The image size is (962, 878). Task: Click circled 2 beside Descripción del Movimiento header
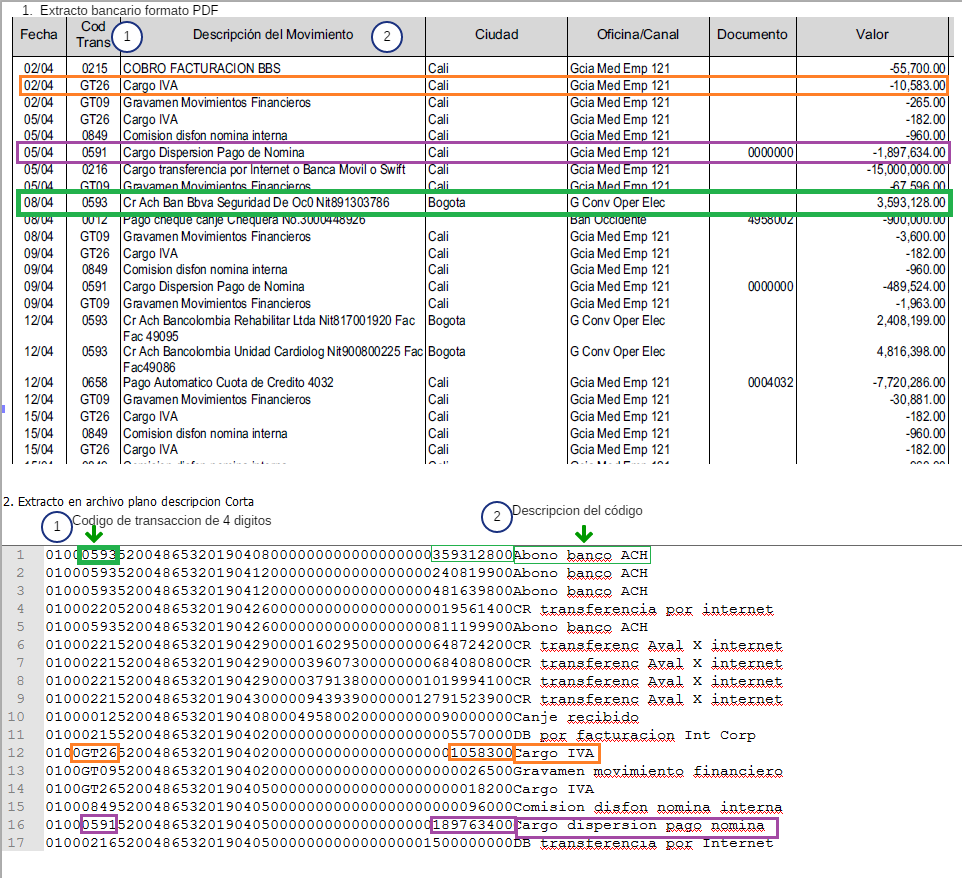387,37
